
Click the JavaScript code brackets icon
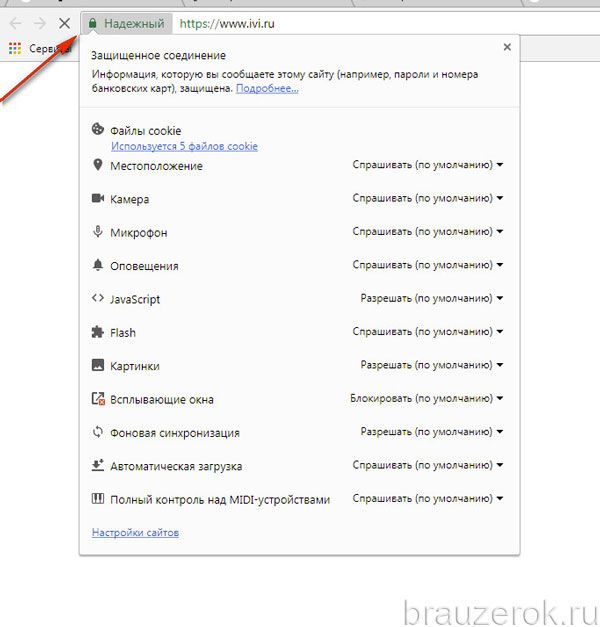click(98, 298)
